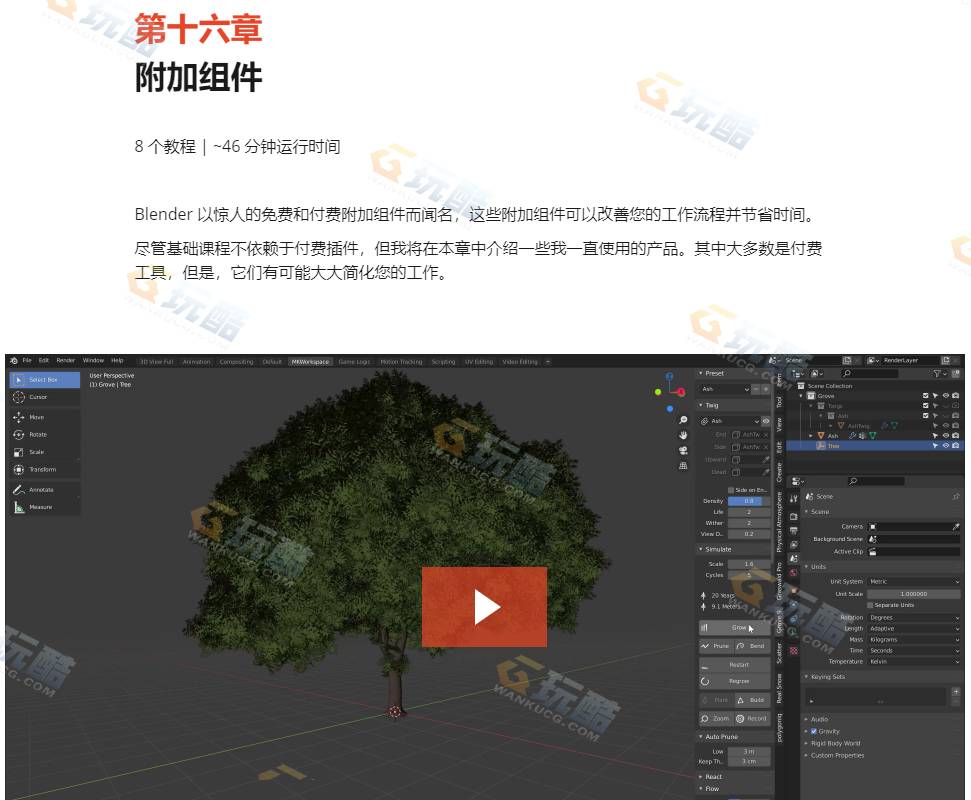Screen dimensions: 971x800
Task: Open the View Layer properties icon
Action: (x=793, y=545)
